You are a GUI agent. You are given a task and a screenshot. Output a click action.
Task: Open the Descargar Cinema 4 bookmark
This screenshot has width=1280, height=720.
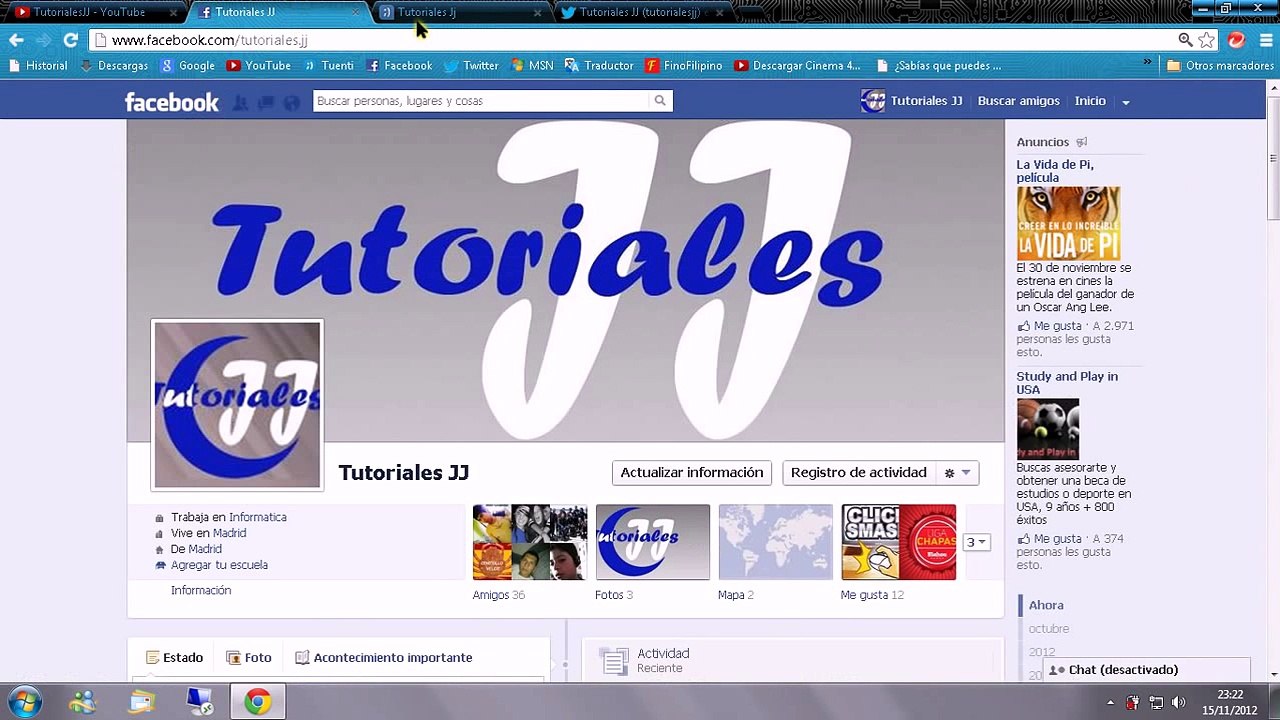[798, 66]
